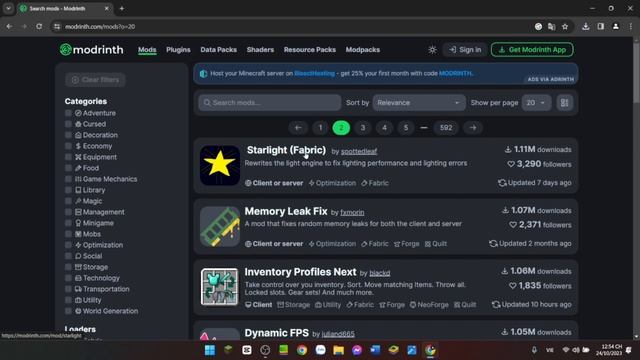Open author spottedleaf profile link
The width and height of the screenshot is (640, 360).
pos(359,151)
